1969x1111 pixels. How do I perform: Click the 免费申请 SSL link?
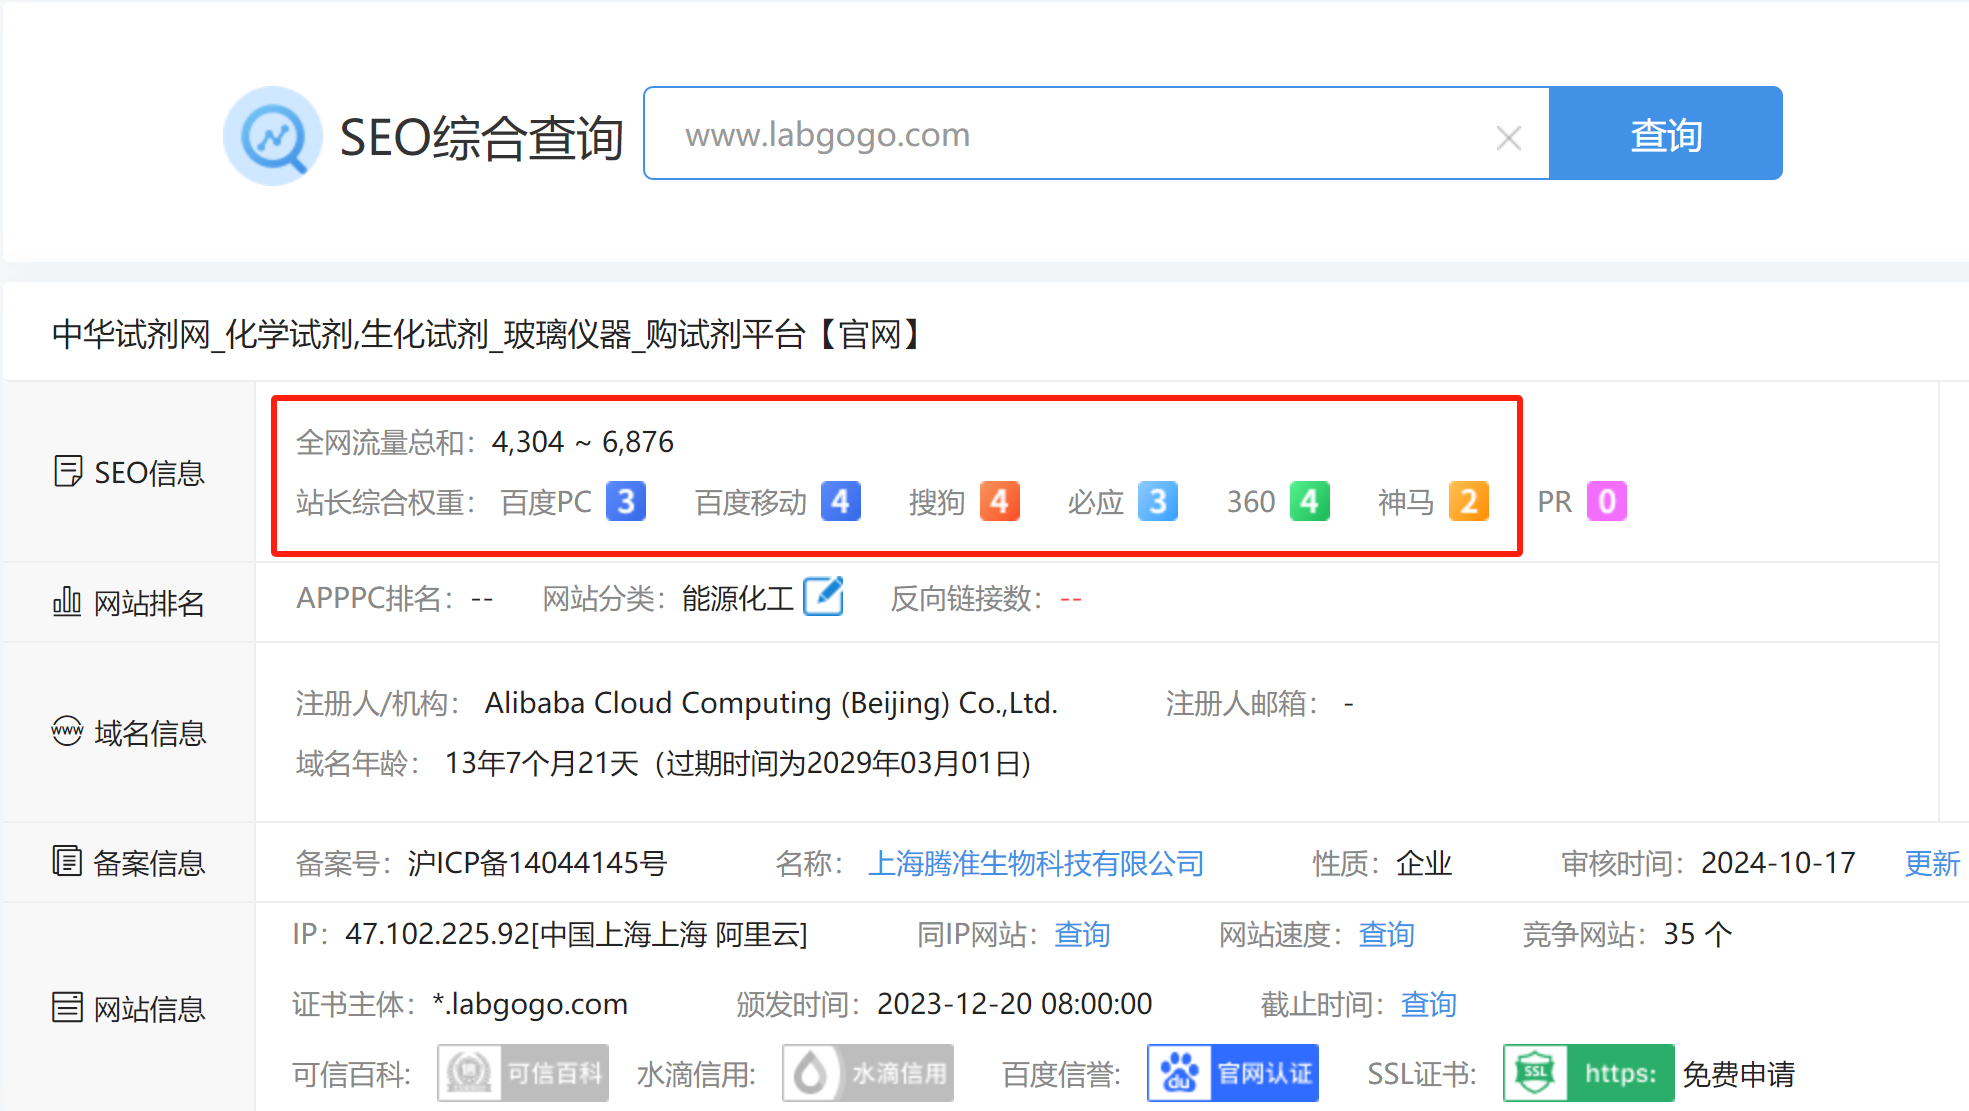click(x=1739, y=1074)
